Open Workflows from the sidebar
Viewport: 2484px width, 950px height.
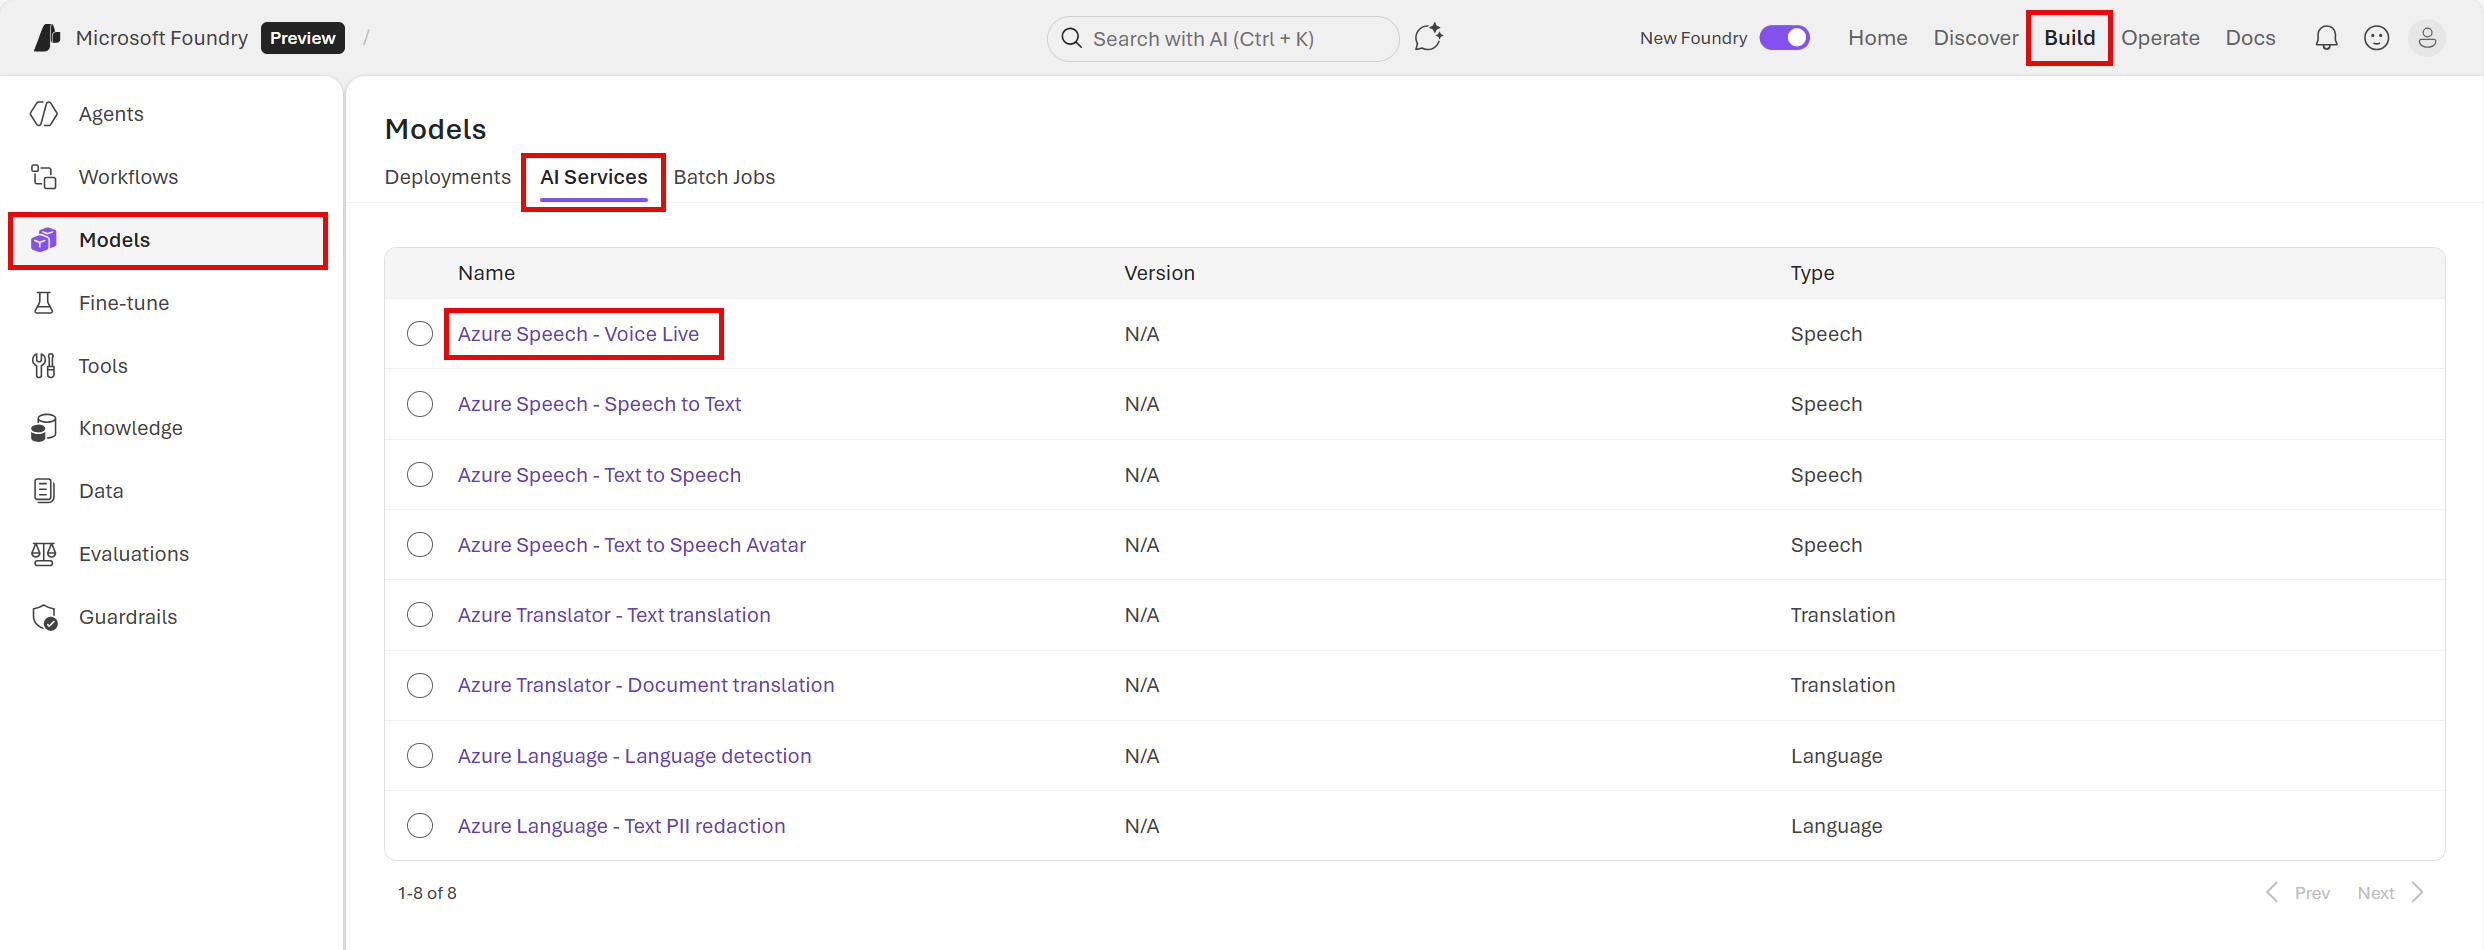pyautogui.click(x=128, y=176)
